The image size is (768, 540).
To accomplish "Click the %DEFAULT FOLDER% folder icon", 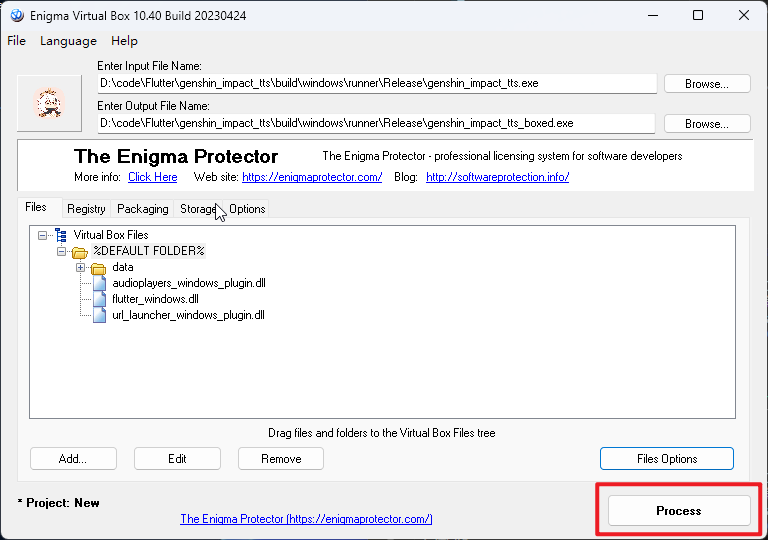I will point(80,251).
